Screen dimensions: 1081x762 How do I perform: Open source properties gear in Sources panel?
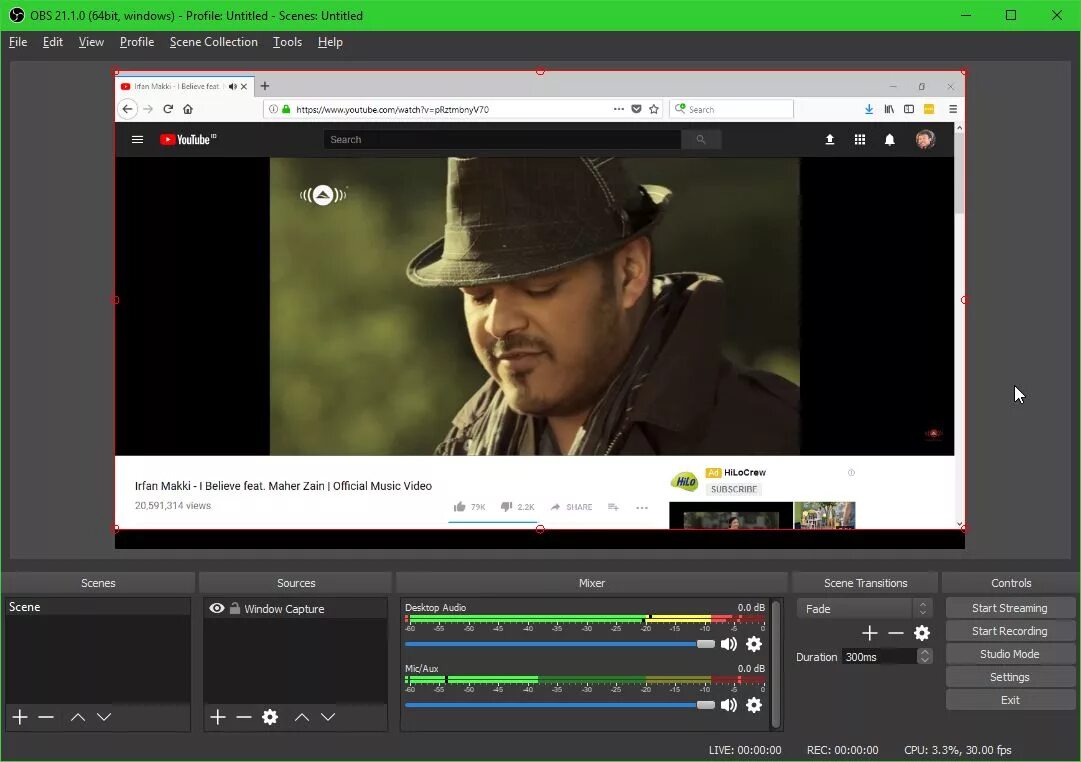pyautogui.click(x=270, y=717)
